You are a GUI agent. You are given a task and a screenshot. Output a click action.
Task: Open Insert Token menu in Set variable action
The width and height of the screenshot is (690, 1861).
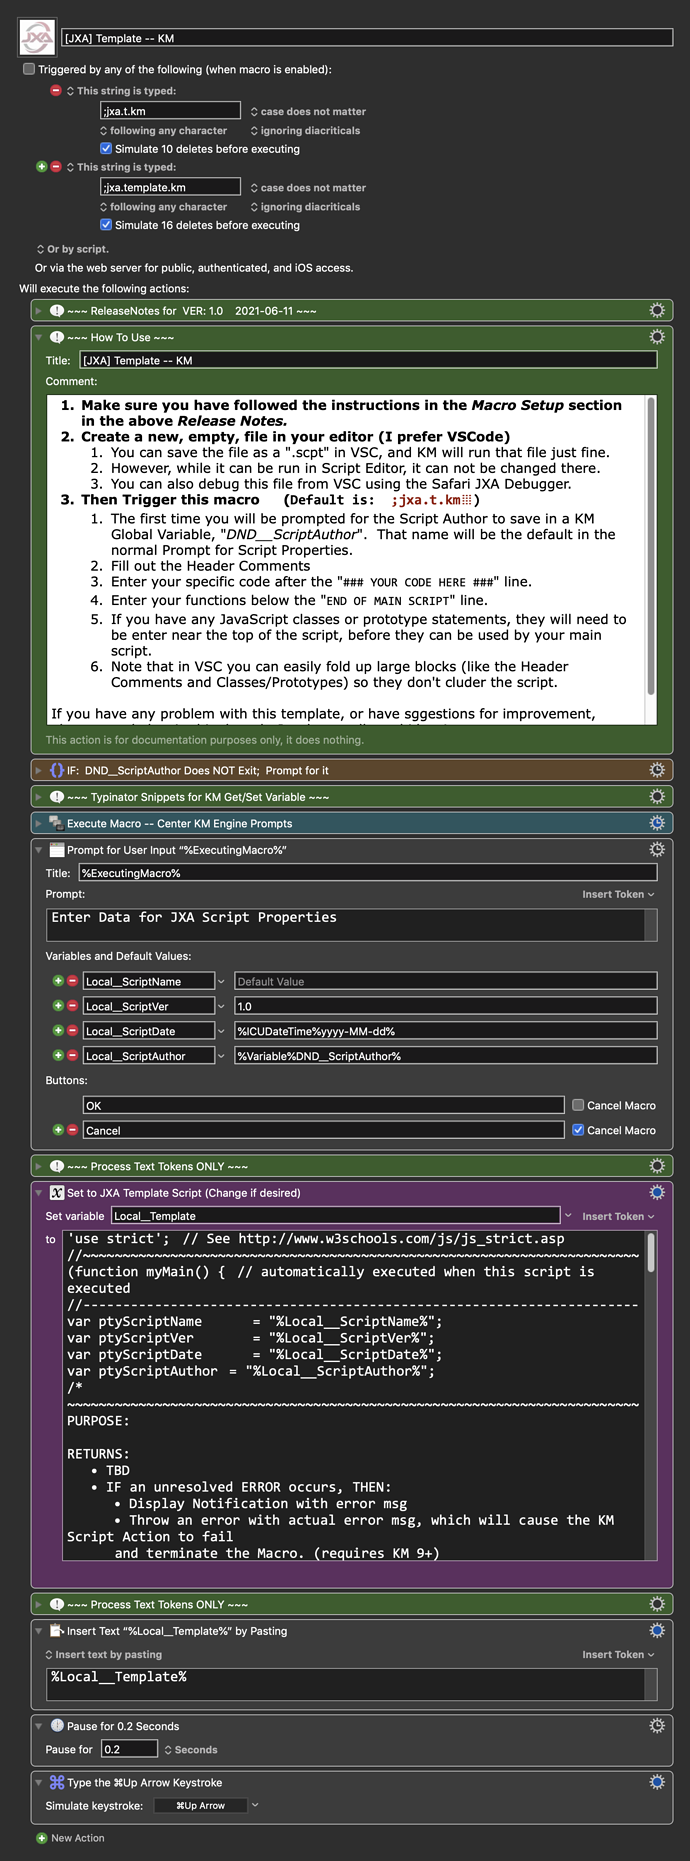click(618, 1216)
